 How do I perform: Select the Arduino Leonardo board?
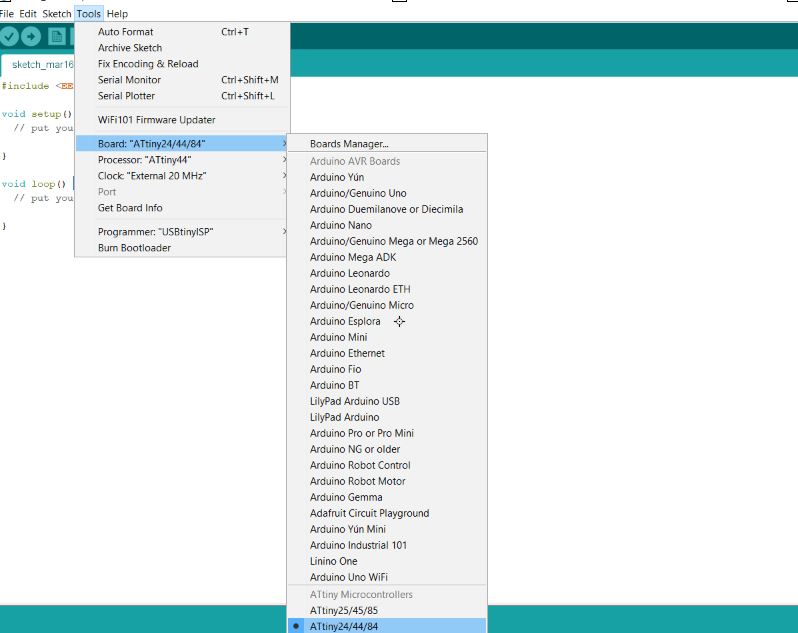(387, 273)
